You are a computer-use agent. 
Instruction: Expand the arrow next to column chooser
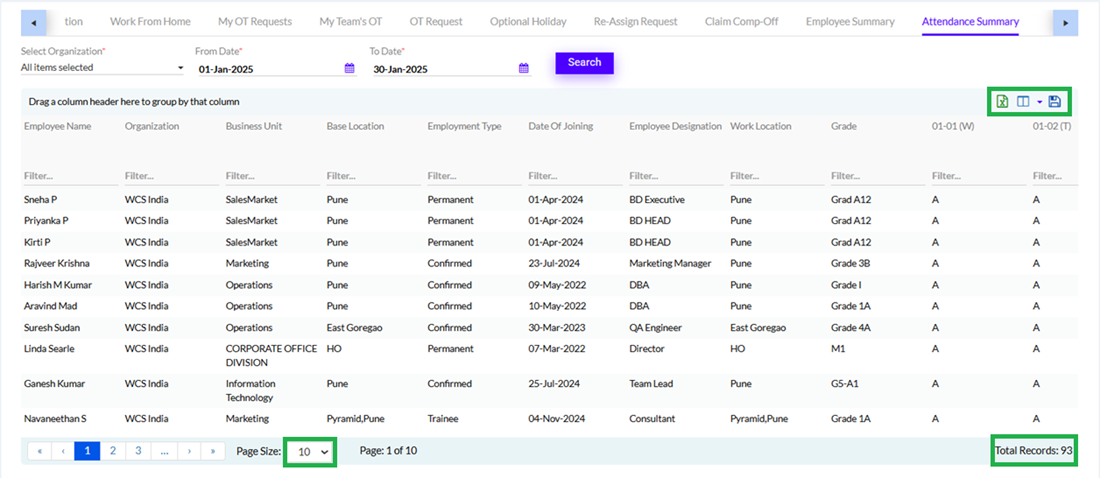click(x=1039, y=102)
